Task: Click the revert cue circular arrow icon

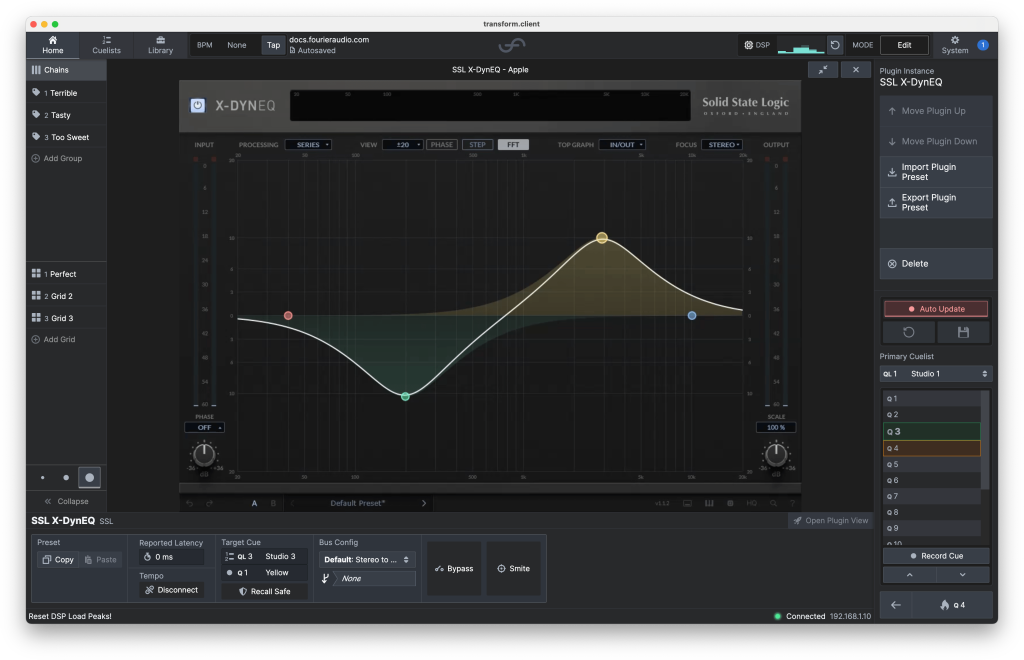Action: 909,332
